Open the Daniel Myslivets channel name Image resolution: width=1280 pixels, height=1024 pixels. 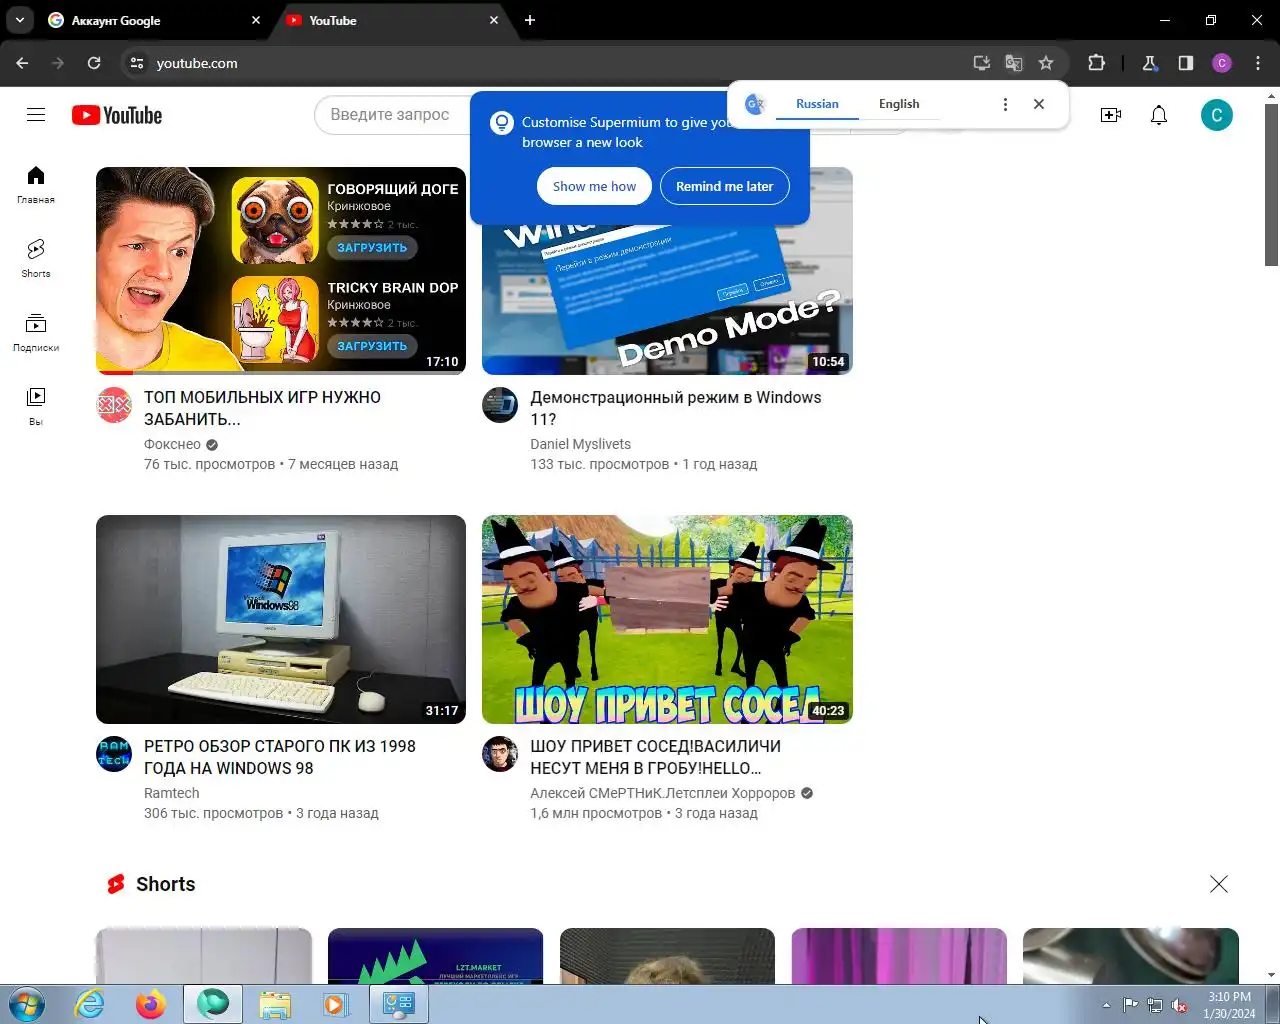(x=580, y=444)
